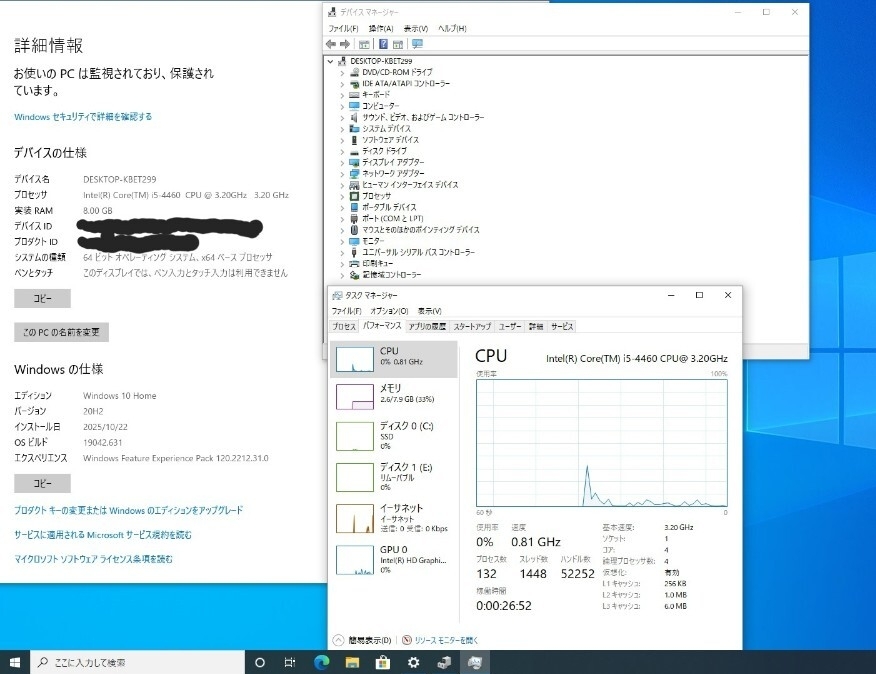Switch to the サービス tab
The image size is (876, 674).
[561, 326]
